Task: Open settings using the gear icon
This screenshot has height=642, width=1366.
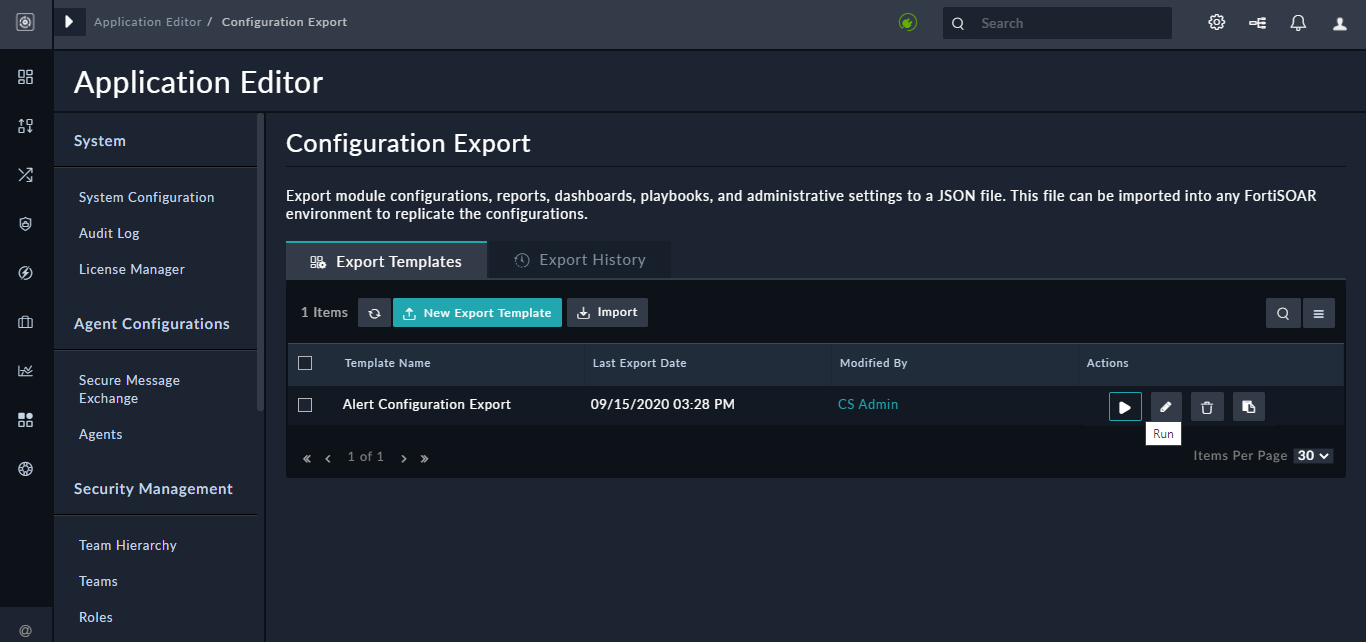Action: tap(1216, 22)
